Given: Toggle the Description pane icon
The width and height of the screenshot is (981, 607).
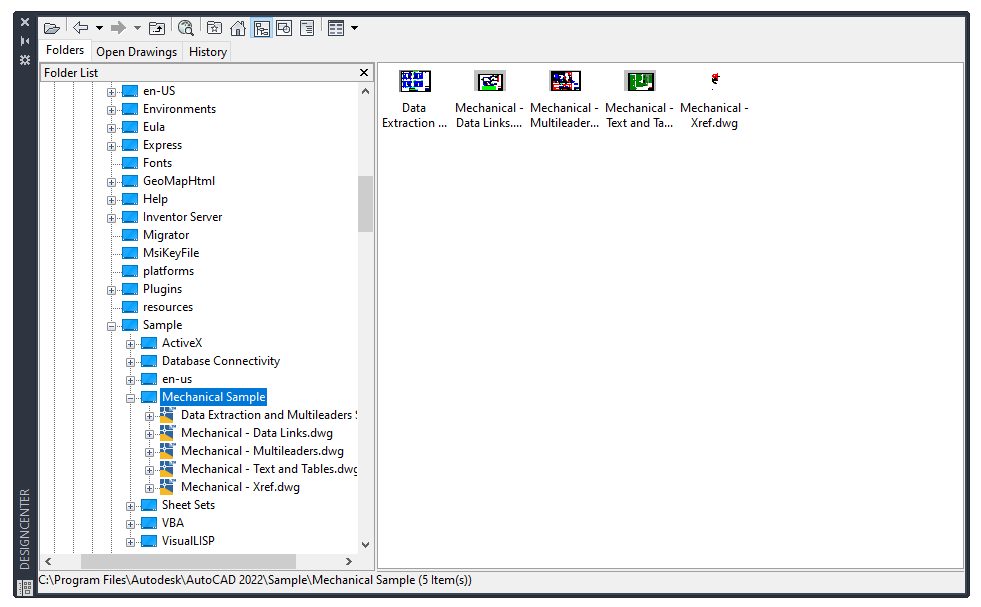Looking at the screenshot, I should coord(307,28).
